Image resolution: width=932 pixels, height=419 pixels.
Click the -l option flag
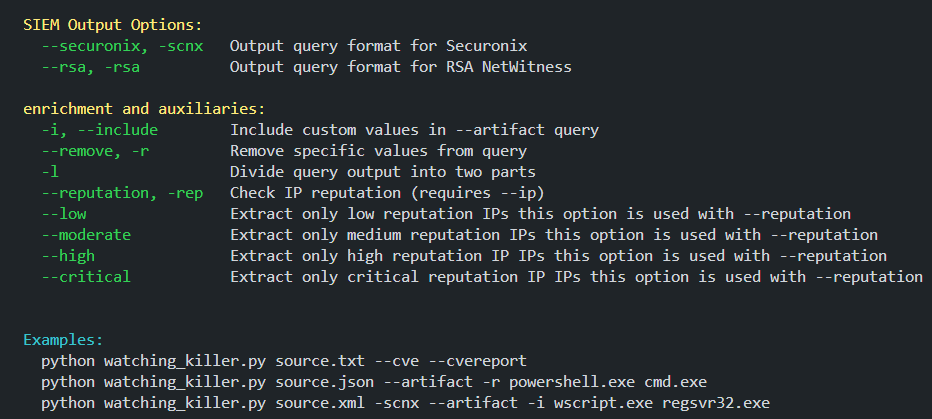tap(51, 172)
